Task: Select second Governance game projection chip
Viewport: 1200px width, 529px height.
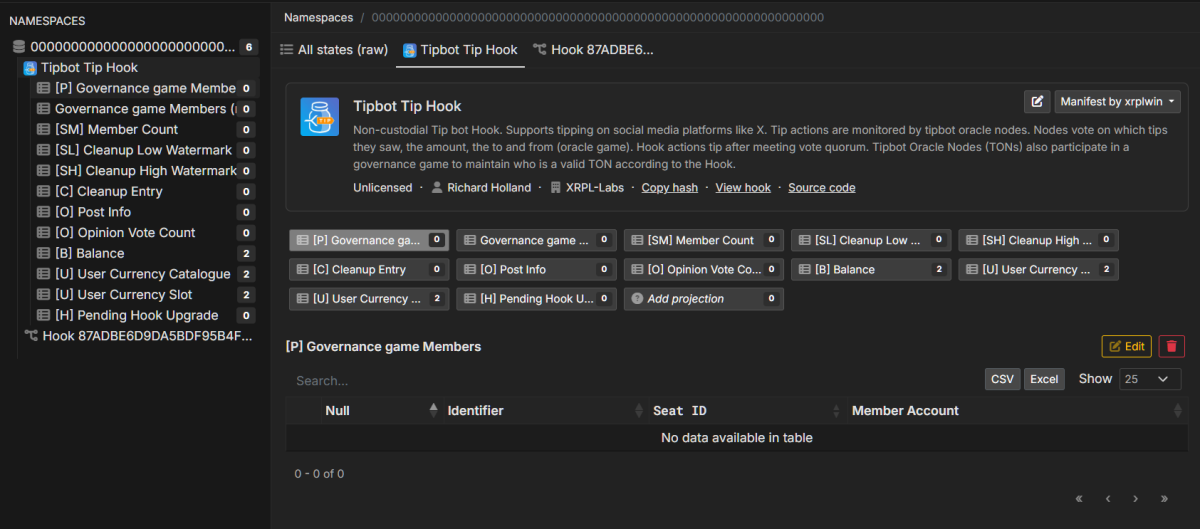Action: [536, 240]
